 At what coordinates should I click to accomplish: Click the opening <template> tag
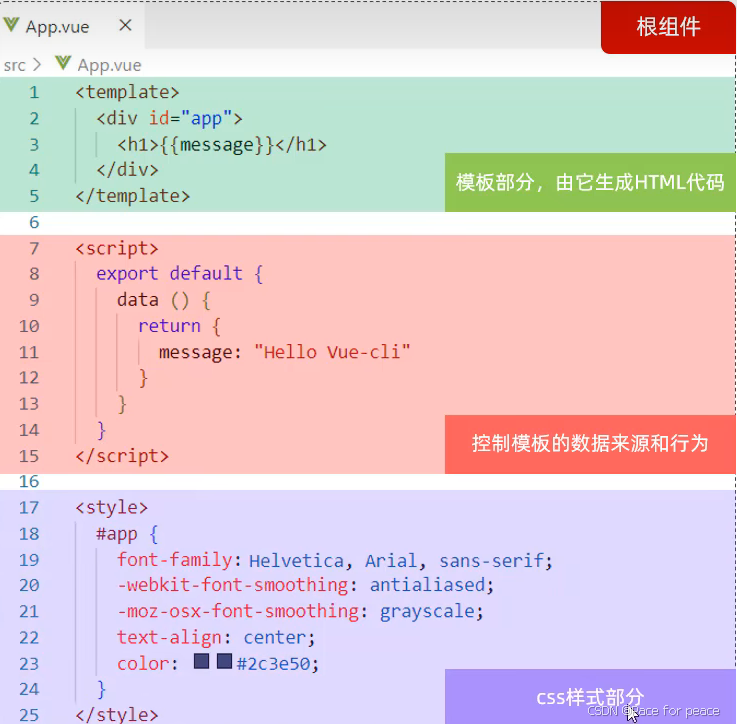click(x=127, y=92)
